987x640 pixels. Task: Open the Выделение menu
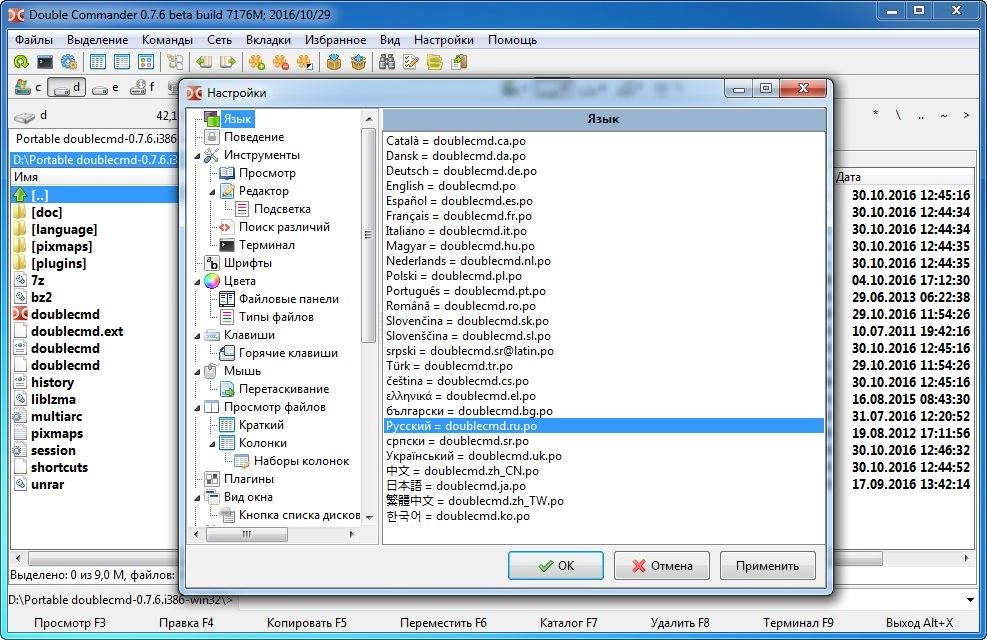point(98,40)
